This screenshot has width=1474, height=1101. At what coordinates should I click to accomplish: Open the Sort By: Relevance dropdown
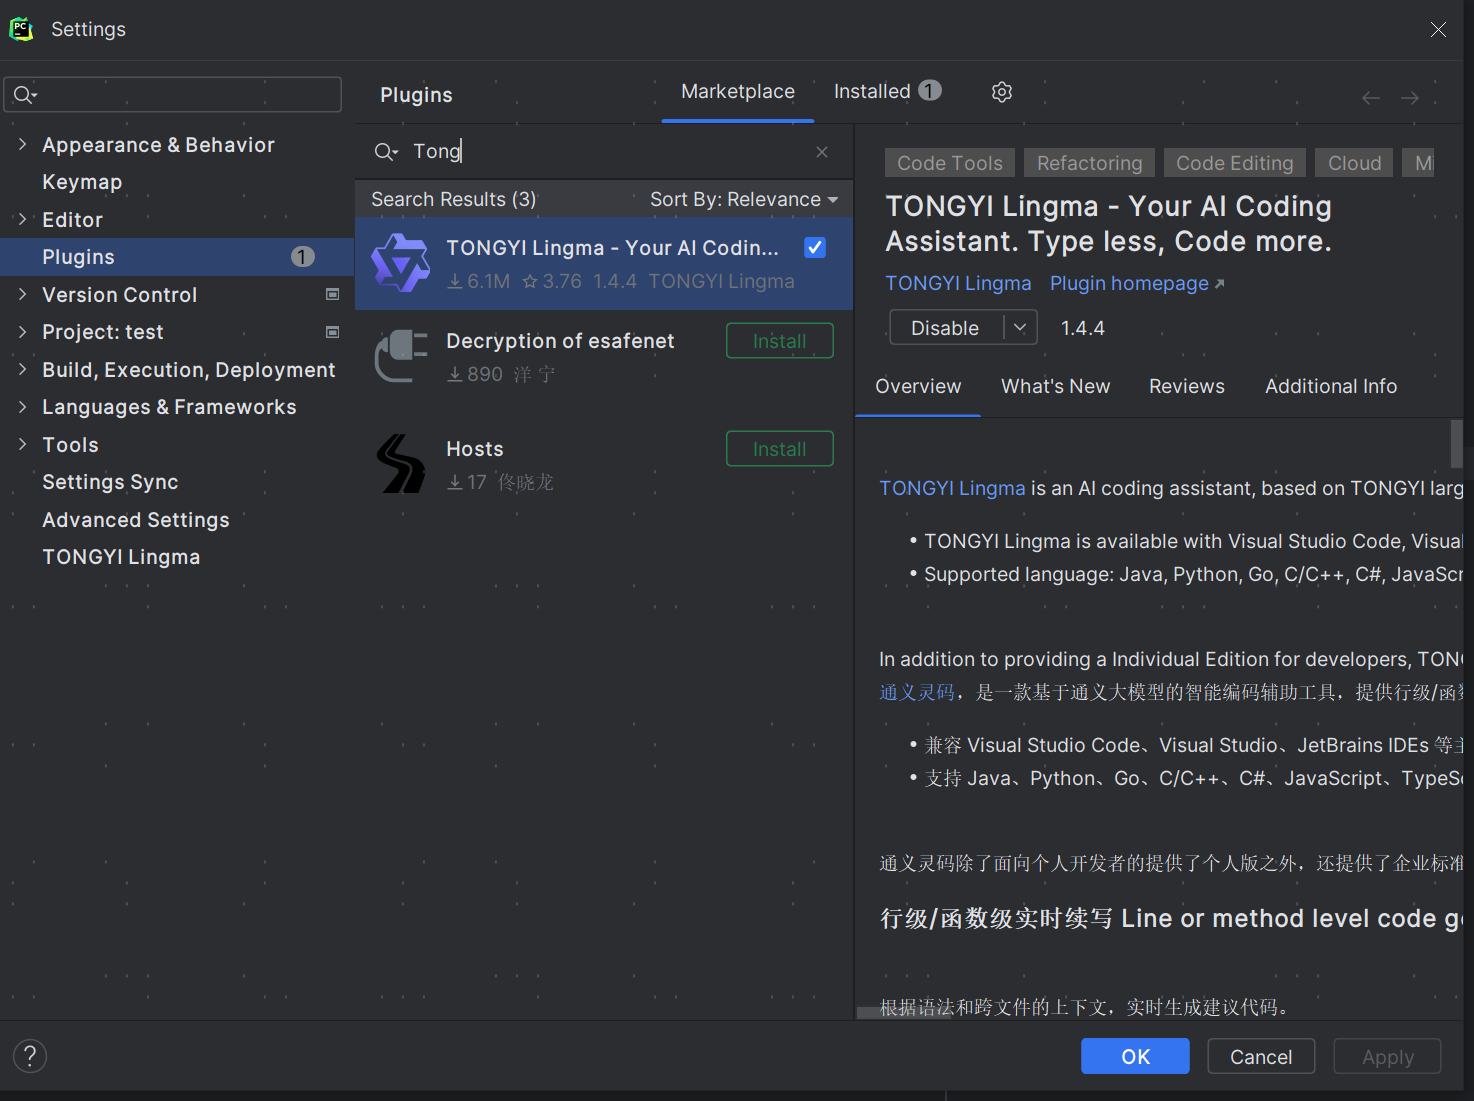(744, 200)
